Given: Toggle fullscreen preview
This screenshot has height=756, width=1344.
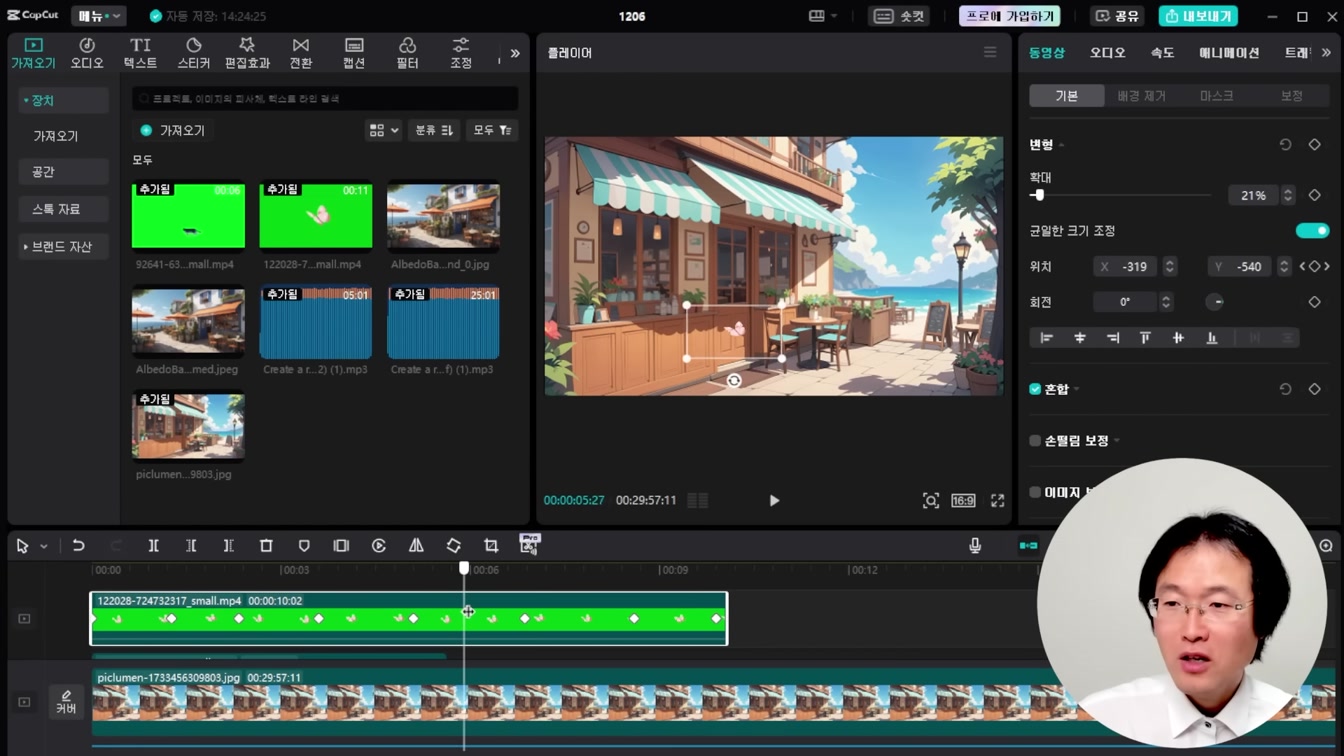Looking at the screenshot, I should click(x=997, y=501).
